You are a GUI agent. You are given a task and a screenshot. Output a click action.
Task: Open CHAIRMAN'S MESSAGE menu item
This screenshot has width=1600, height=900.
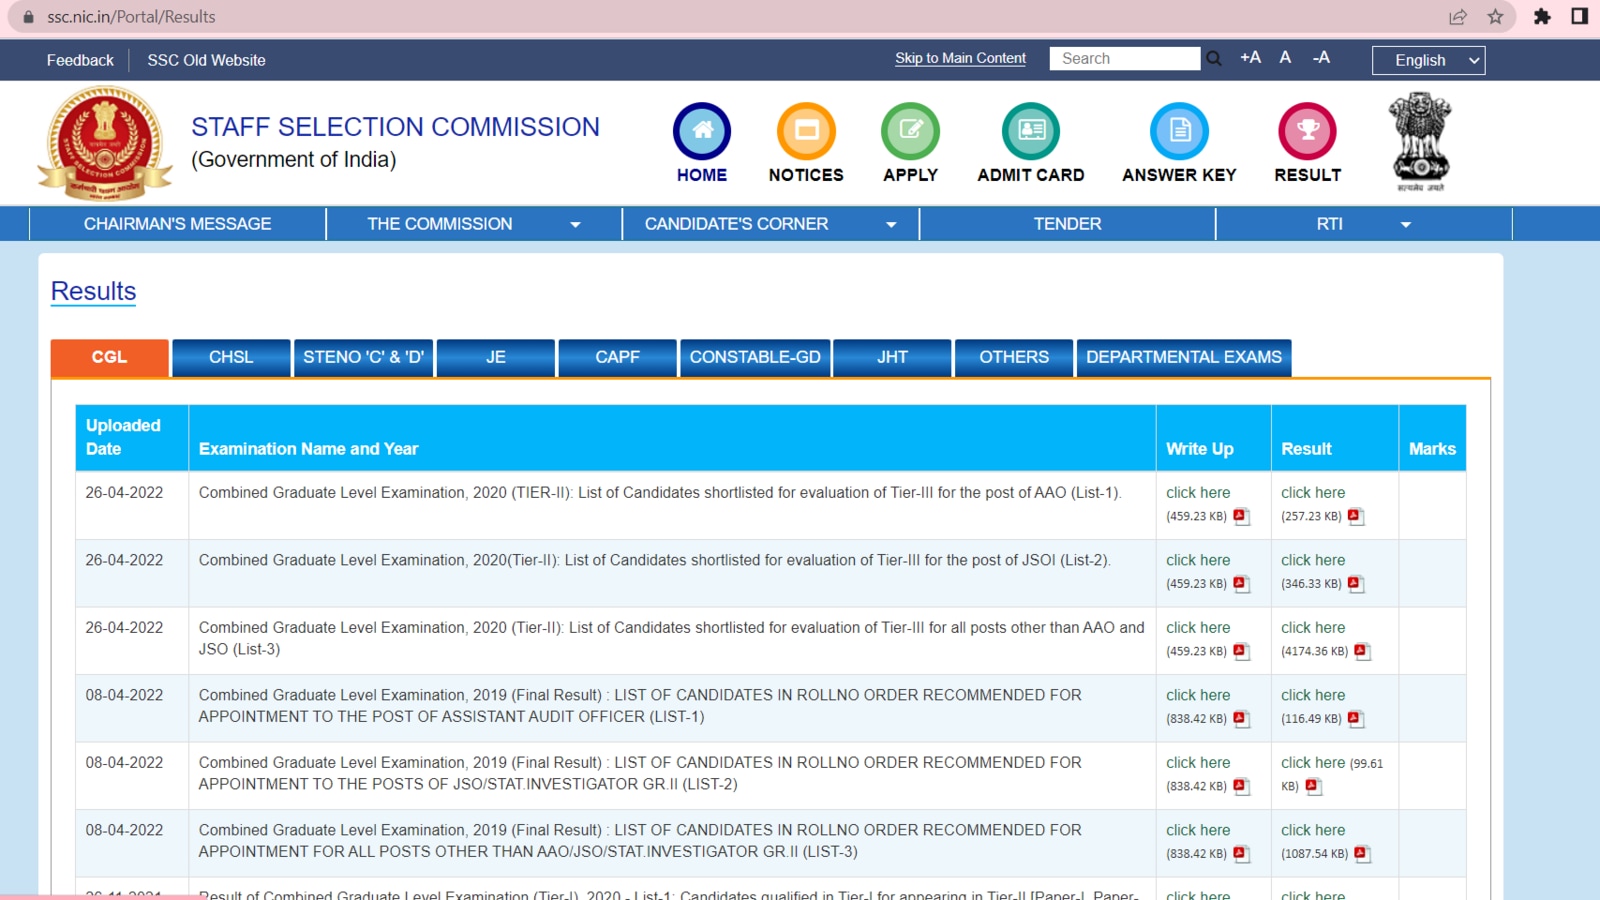coord(178,224)
